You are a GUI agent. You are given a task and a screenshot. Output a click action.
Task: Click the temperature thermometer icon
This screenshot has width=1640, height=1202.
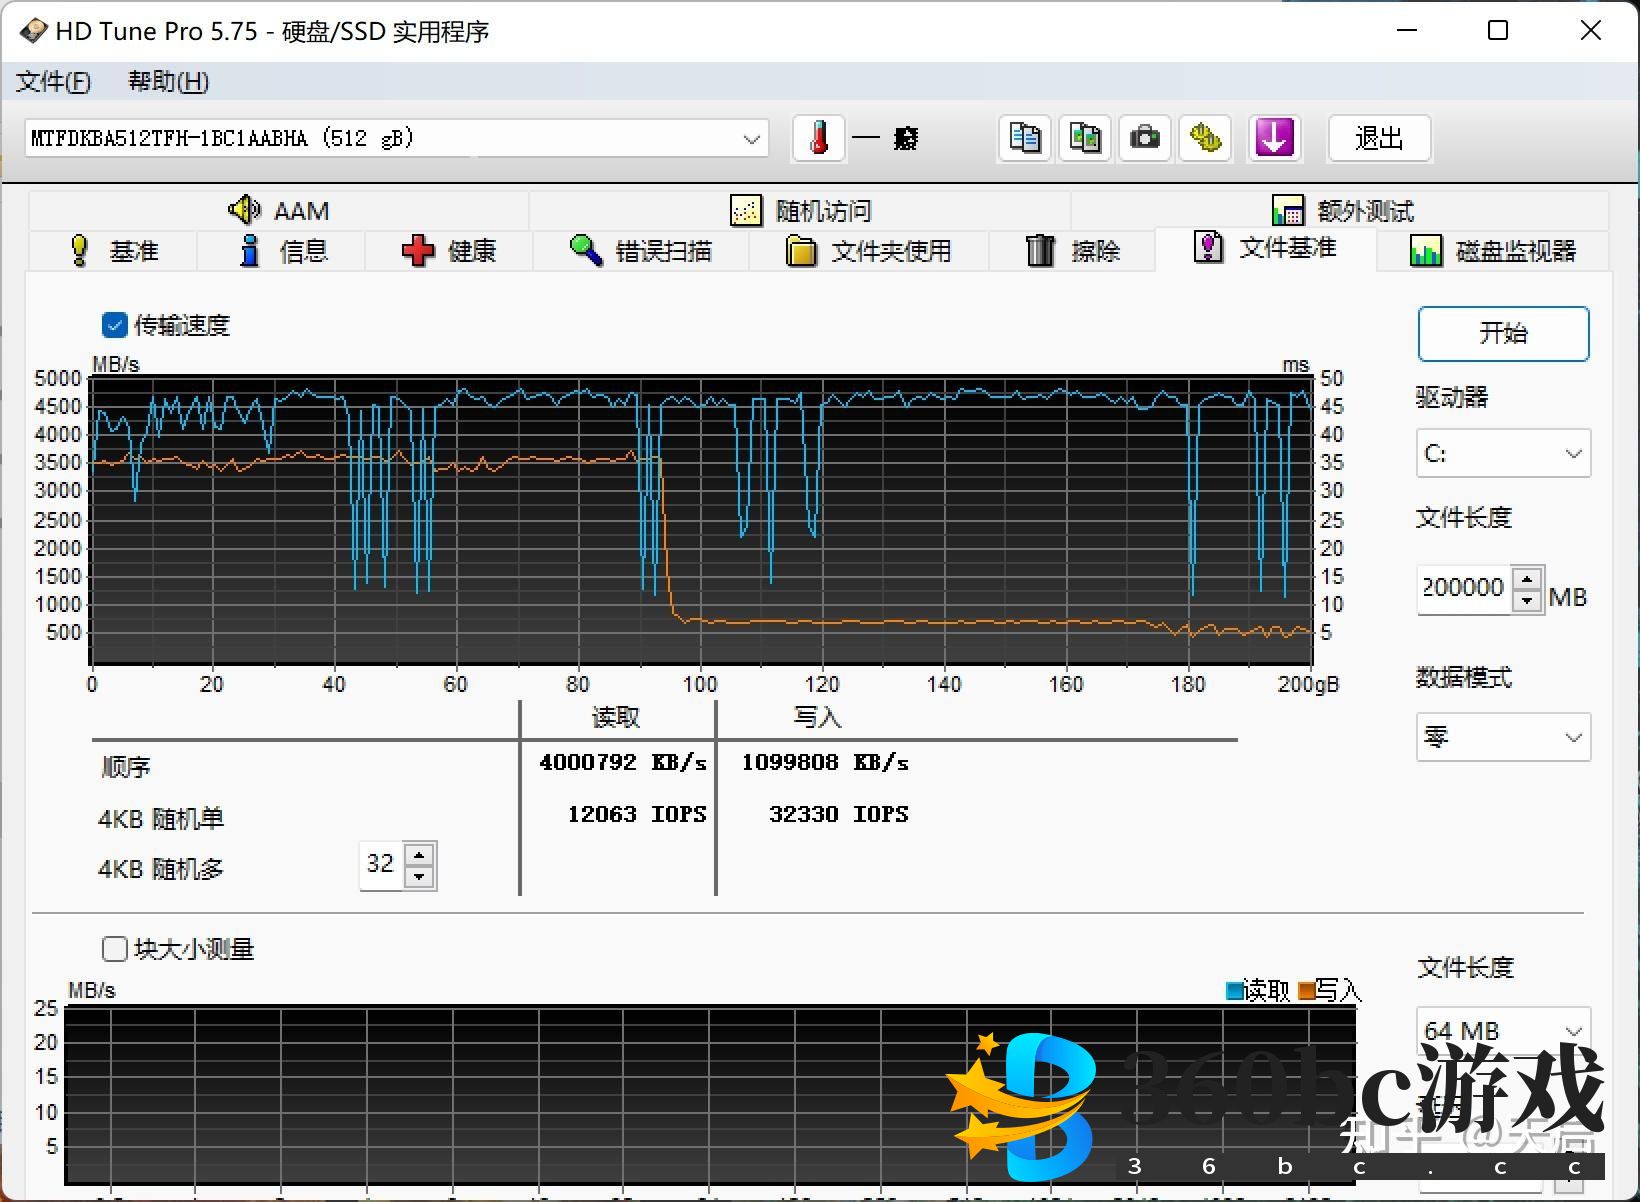[819, 138]
